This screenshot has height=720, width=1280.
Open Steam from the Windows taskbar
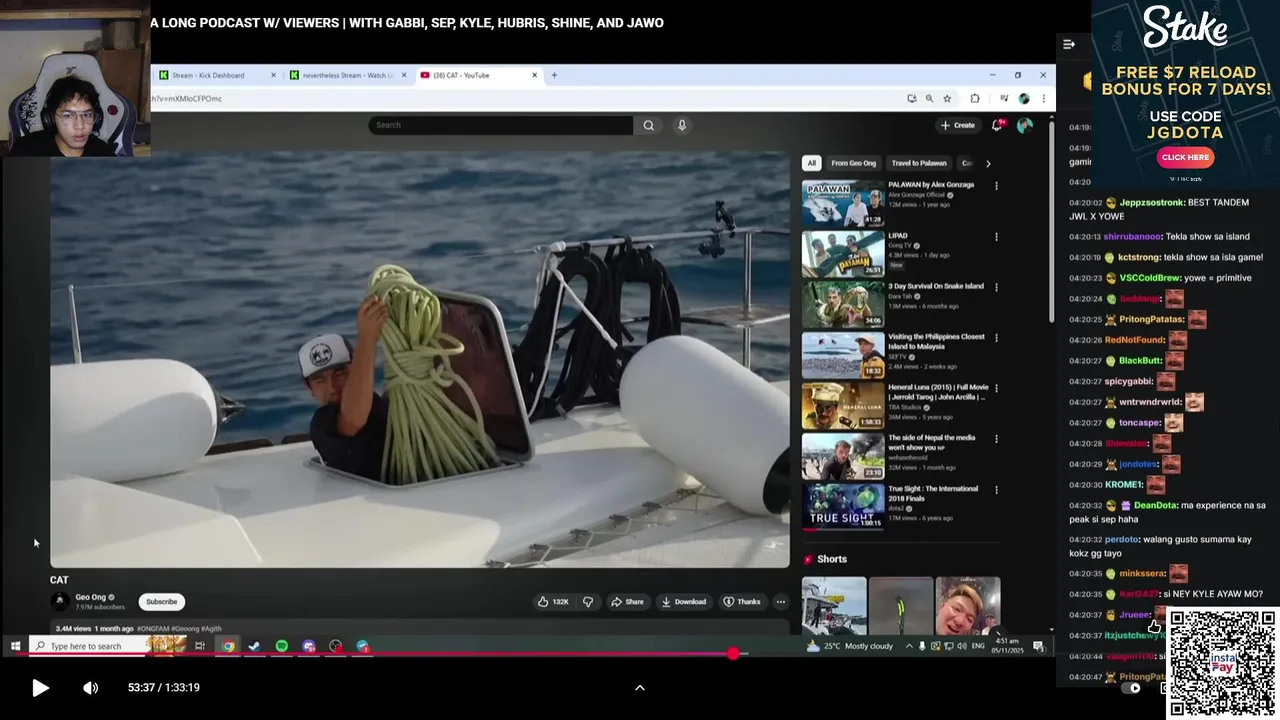(x=254, y=646)
